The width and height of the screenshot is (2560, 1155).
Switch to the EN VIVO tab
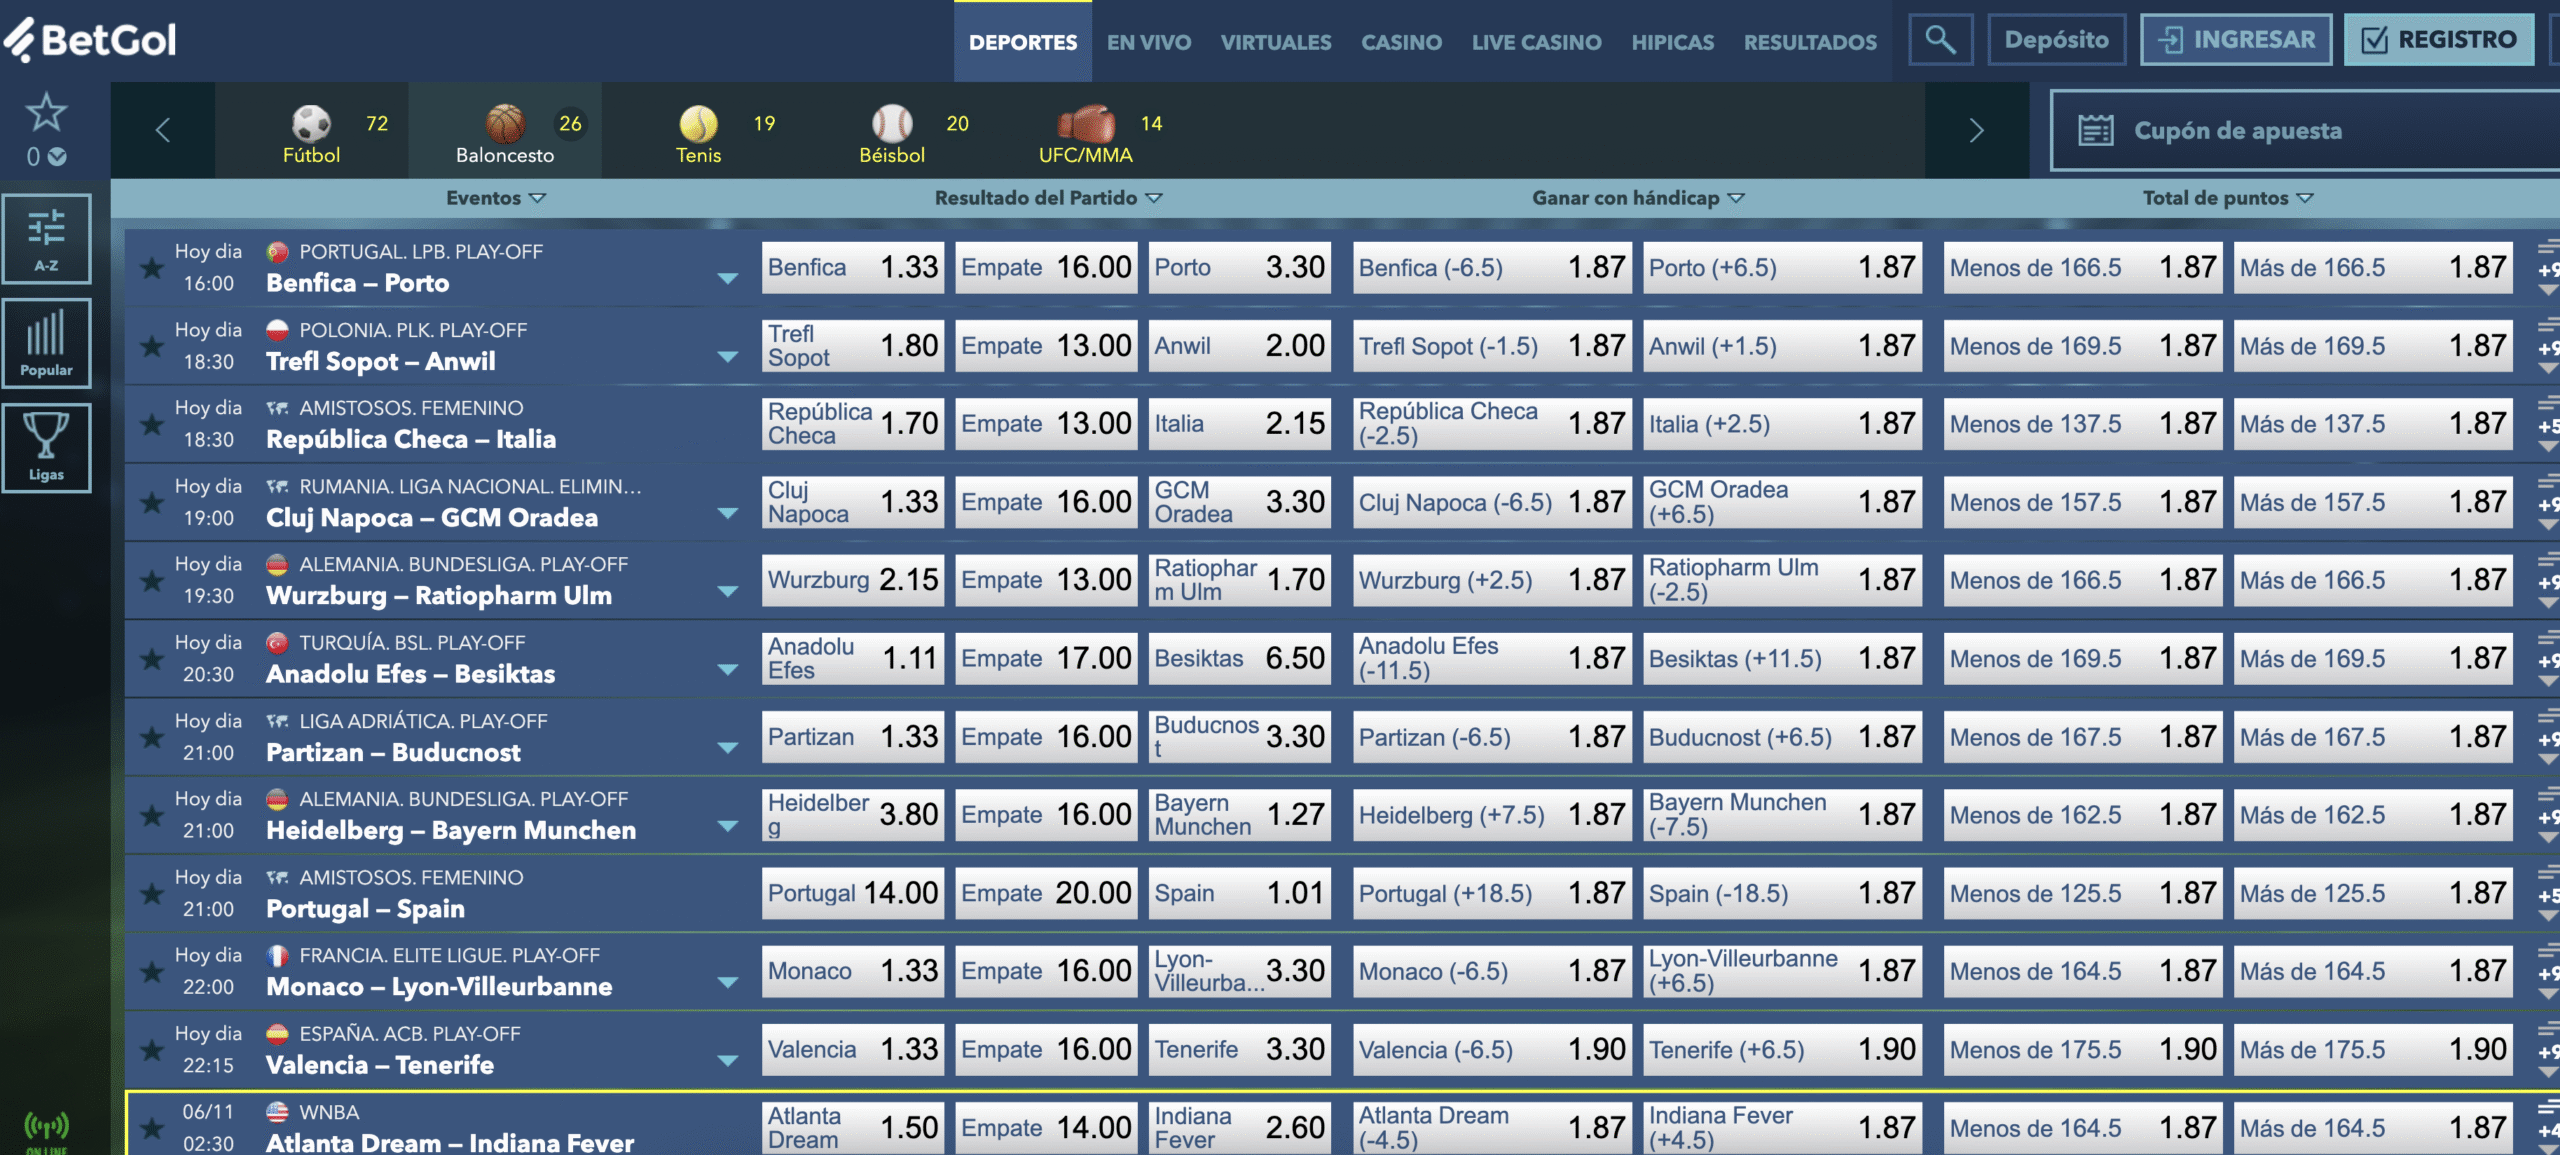coord(1149,42)
